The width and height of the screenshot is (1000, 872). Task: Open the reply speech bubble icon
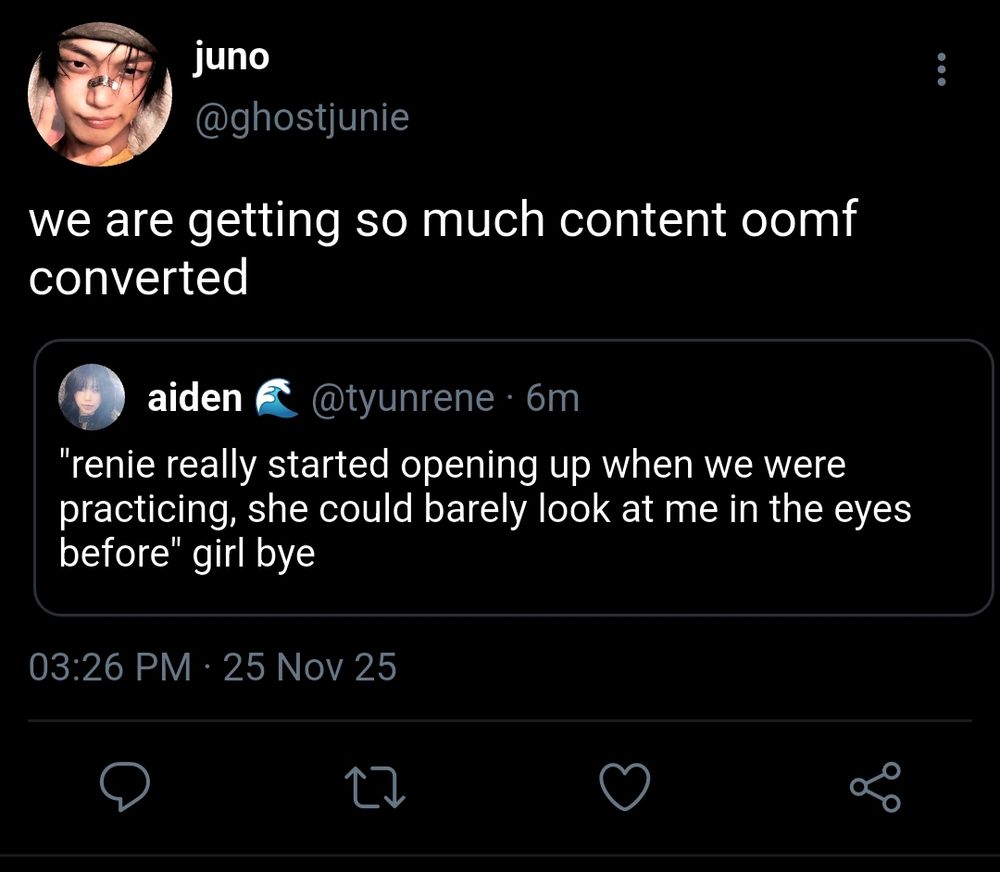pyautogui.click(x=126, y=786)
